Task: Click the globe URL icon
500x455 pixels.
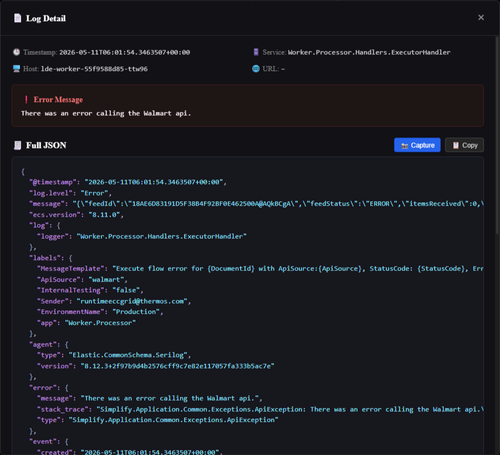Action: click(256, 69)
